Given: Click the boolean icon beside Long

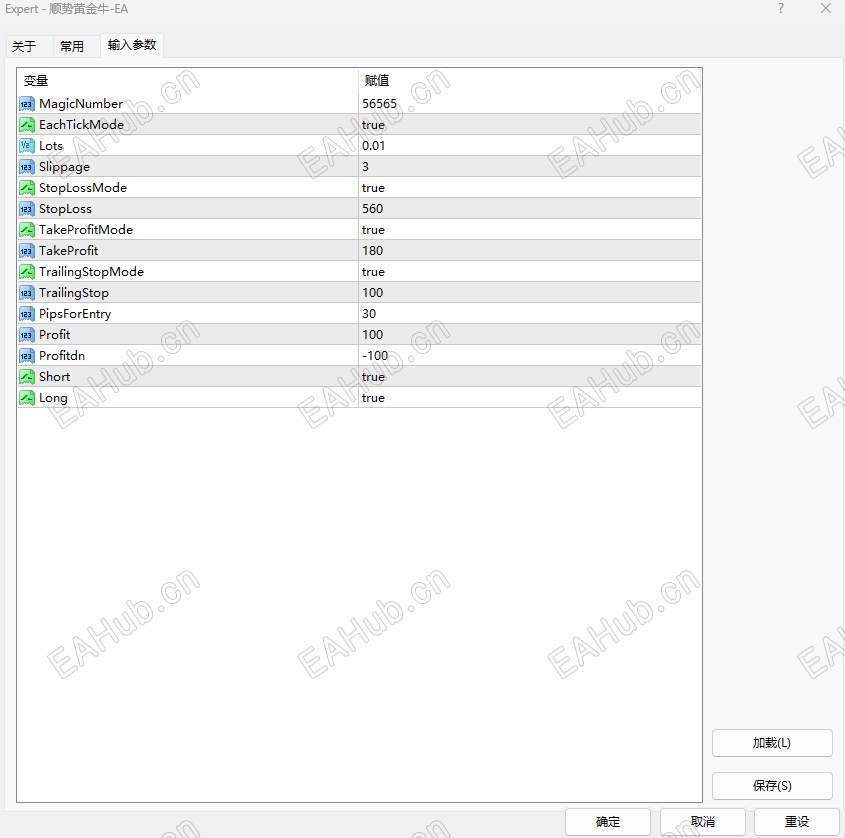Looking at the screenshot, I should click(x=27, y=398).
